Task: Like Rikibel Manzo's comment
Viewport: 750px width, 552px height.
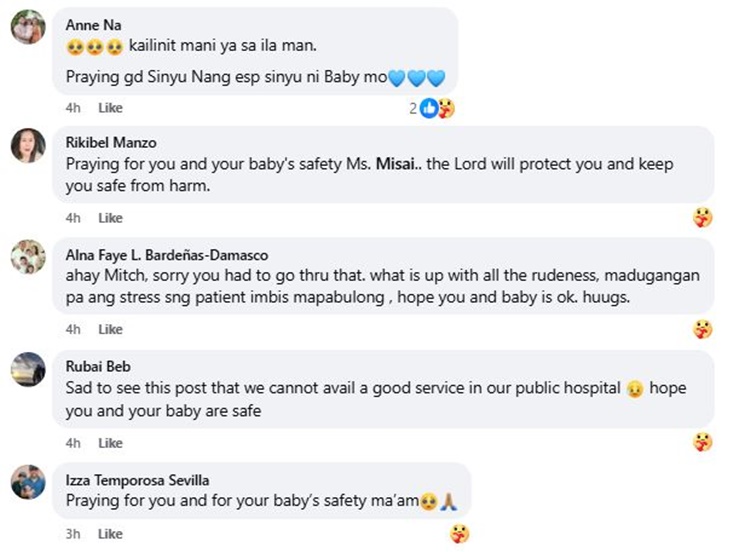Action: (110, 218)
